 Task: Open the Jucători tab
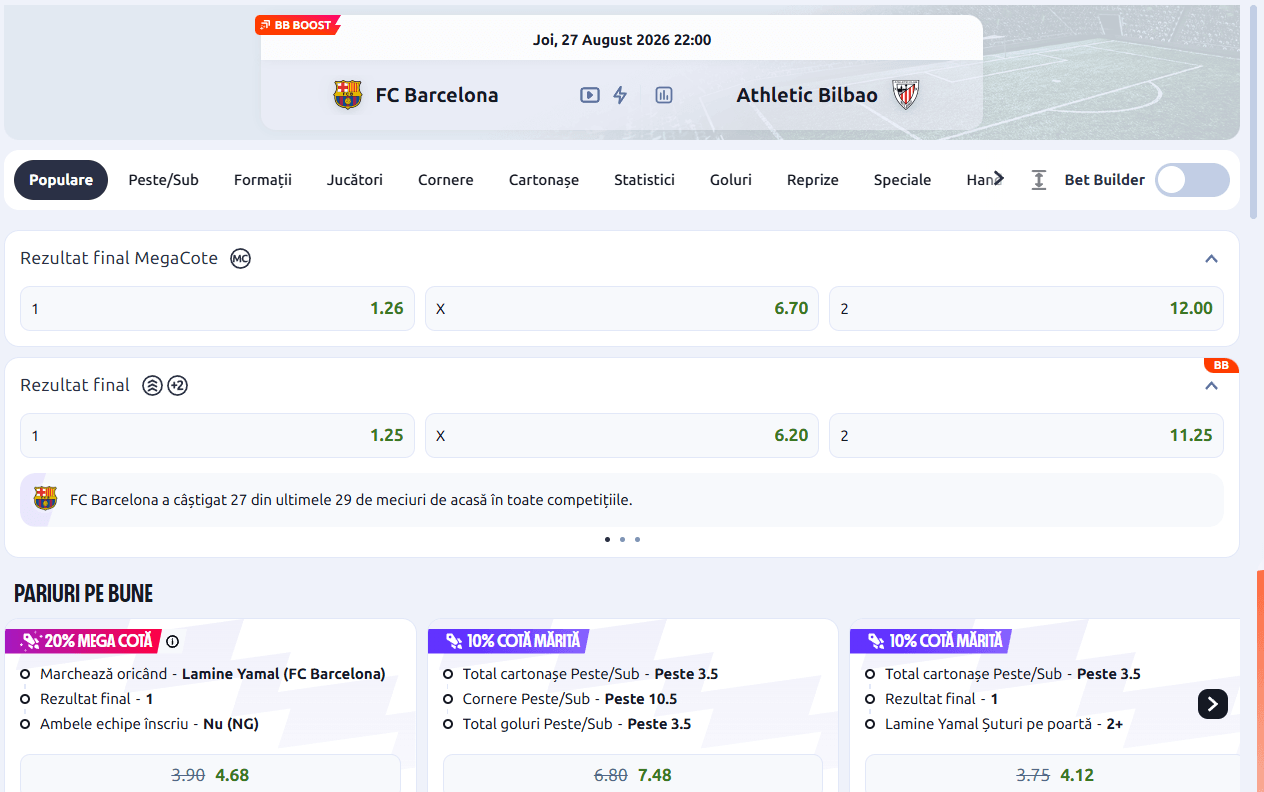[x=355, y=180]
